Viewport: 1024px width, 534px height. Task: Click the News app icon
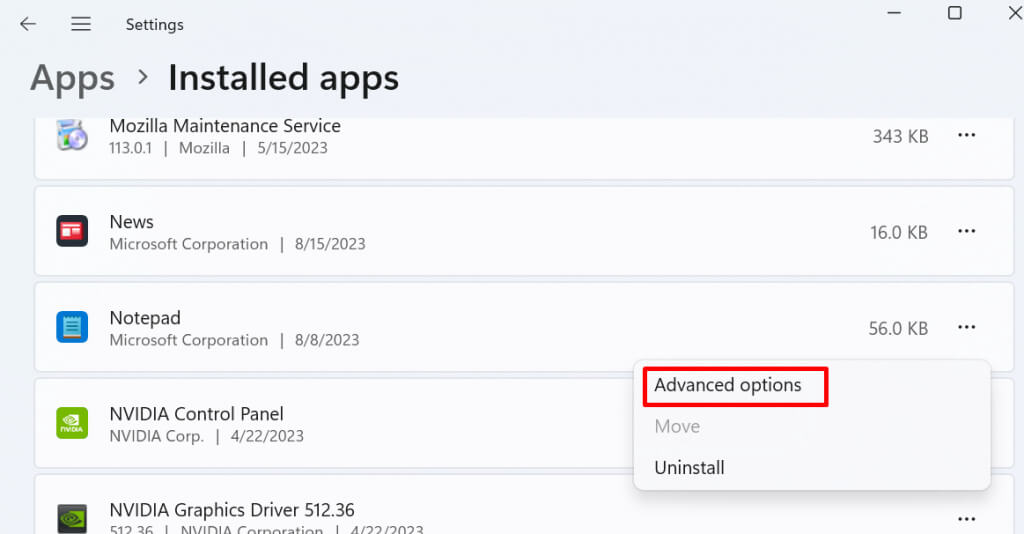tap(72, 232)
